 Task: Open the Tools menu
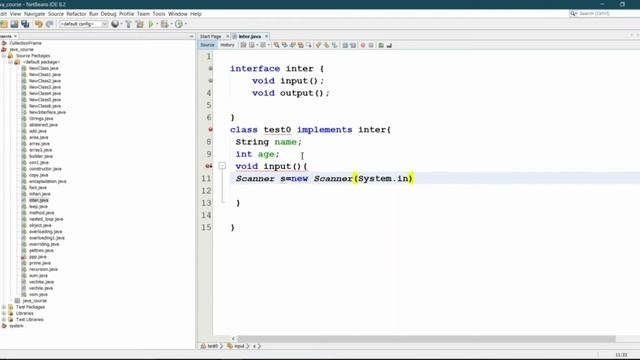pyautogui.click(x=159, y=13)
